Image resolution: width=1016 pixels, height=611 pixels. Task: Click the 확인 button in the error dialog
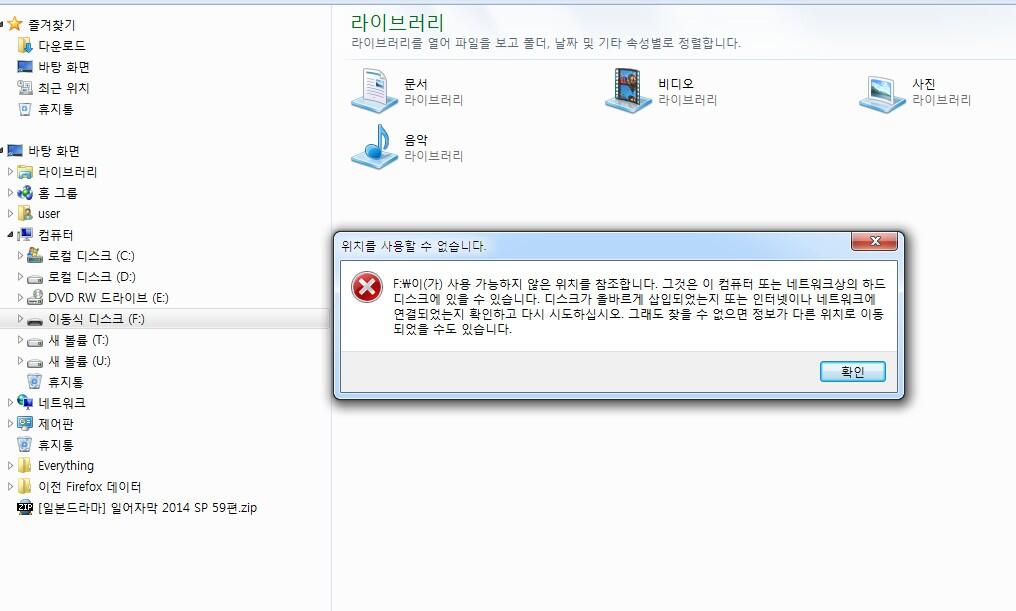click(x=853, y=371)
